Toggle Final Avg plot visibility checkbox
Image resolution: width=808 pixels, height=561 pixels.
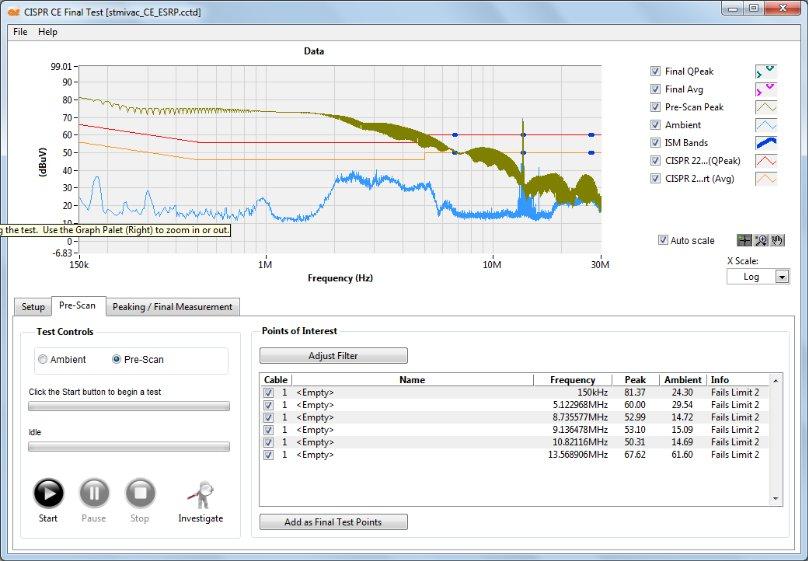tap(655, 89)
